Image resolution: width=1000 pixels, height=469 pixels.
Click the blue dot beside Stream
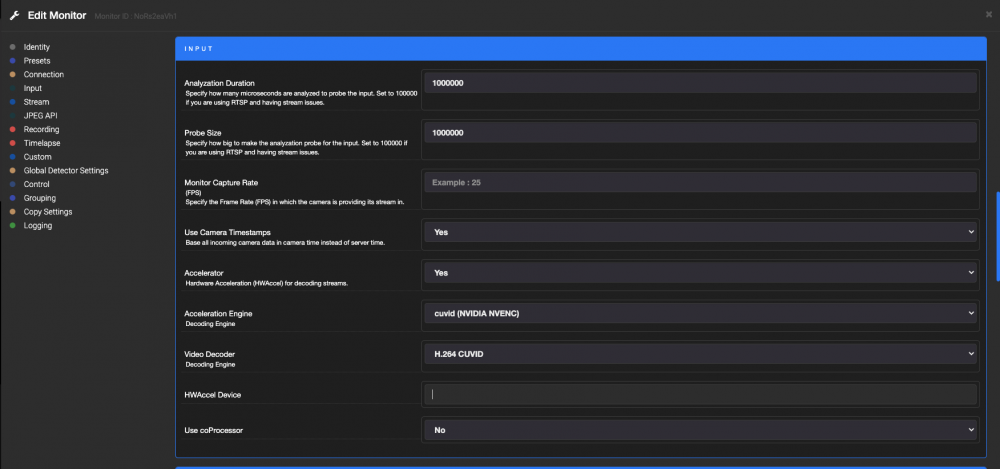(x=13, y=102)
